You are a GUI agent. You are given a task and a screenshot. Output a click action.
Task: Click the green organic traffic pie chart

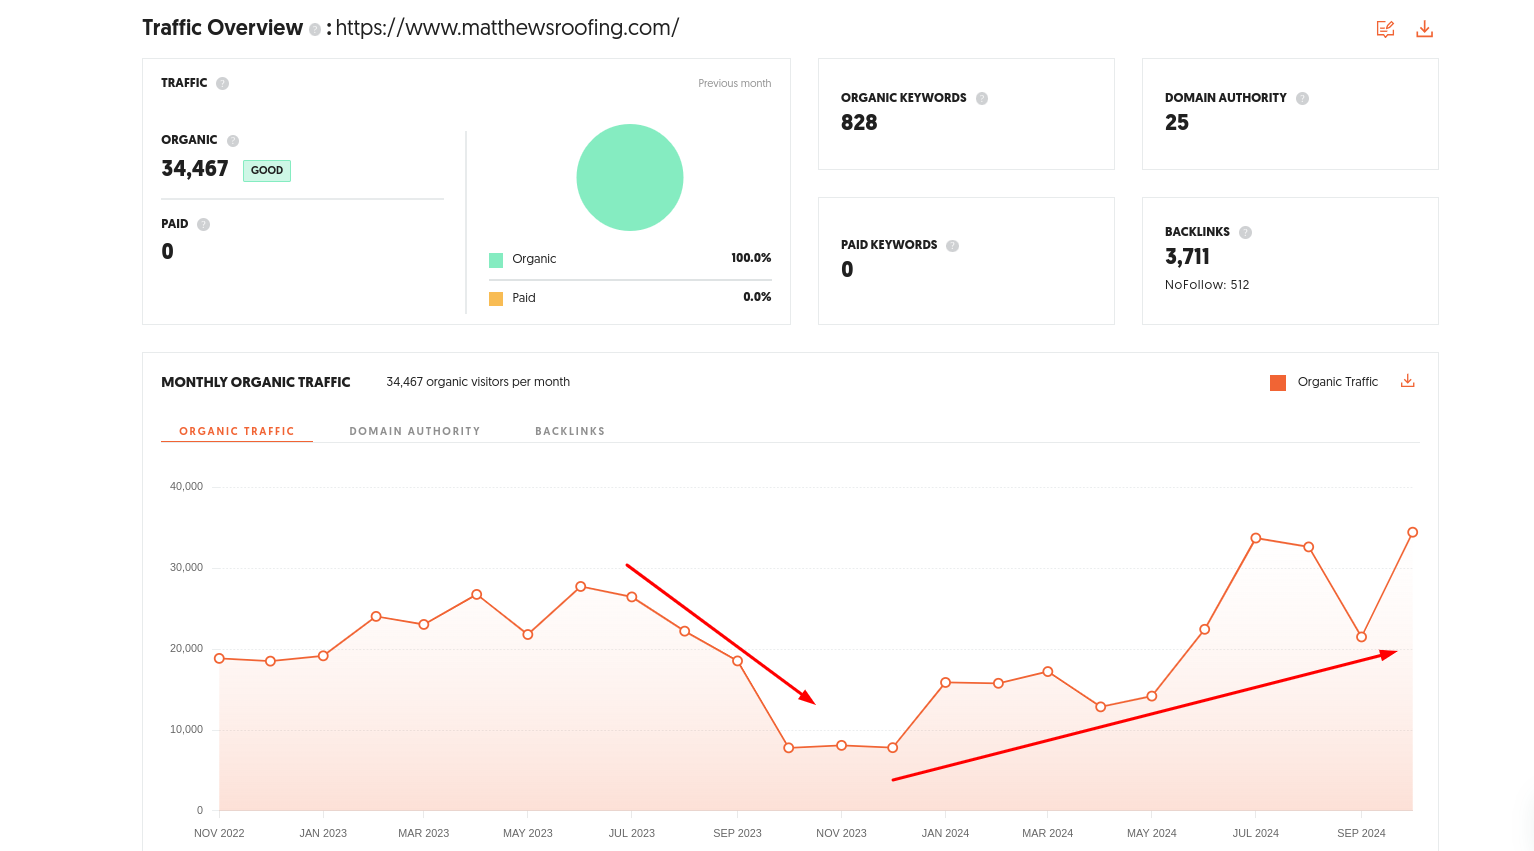point(630,177)
